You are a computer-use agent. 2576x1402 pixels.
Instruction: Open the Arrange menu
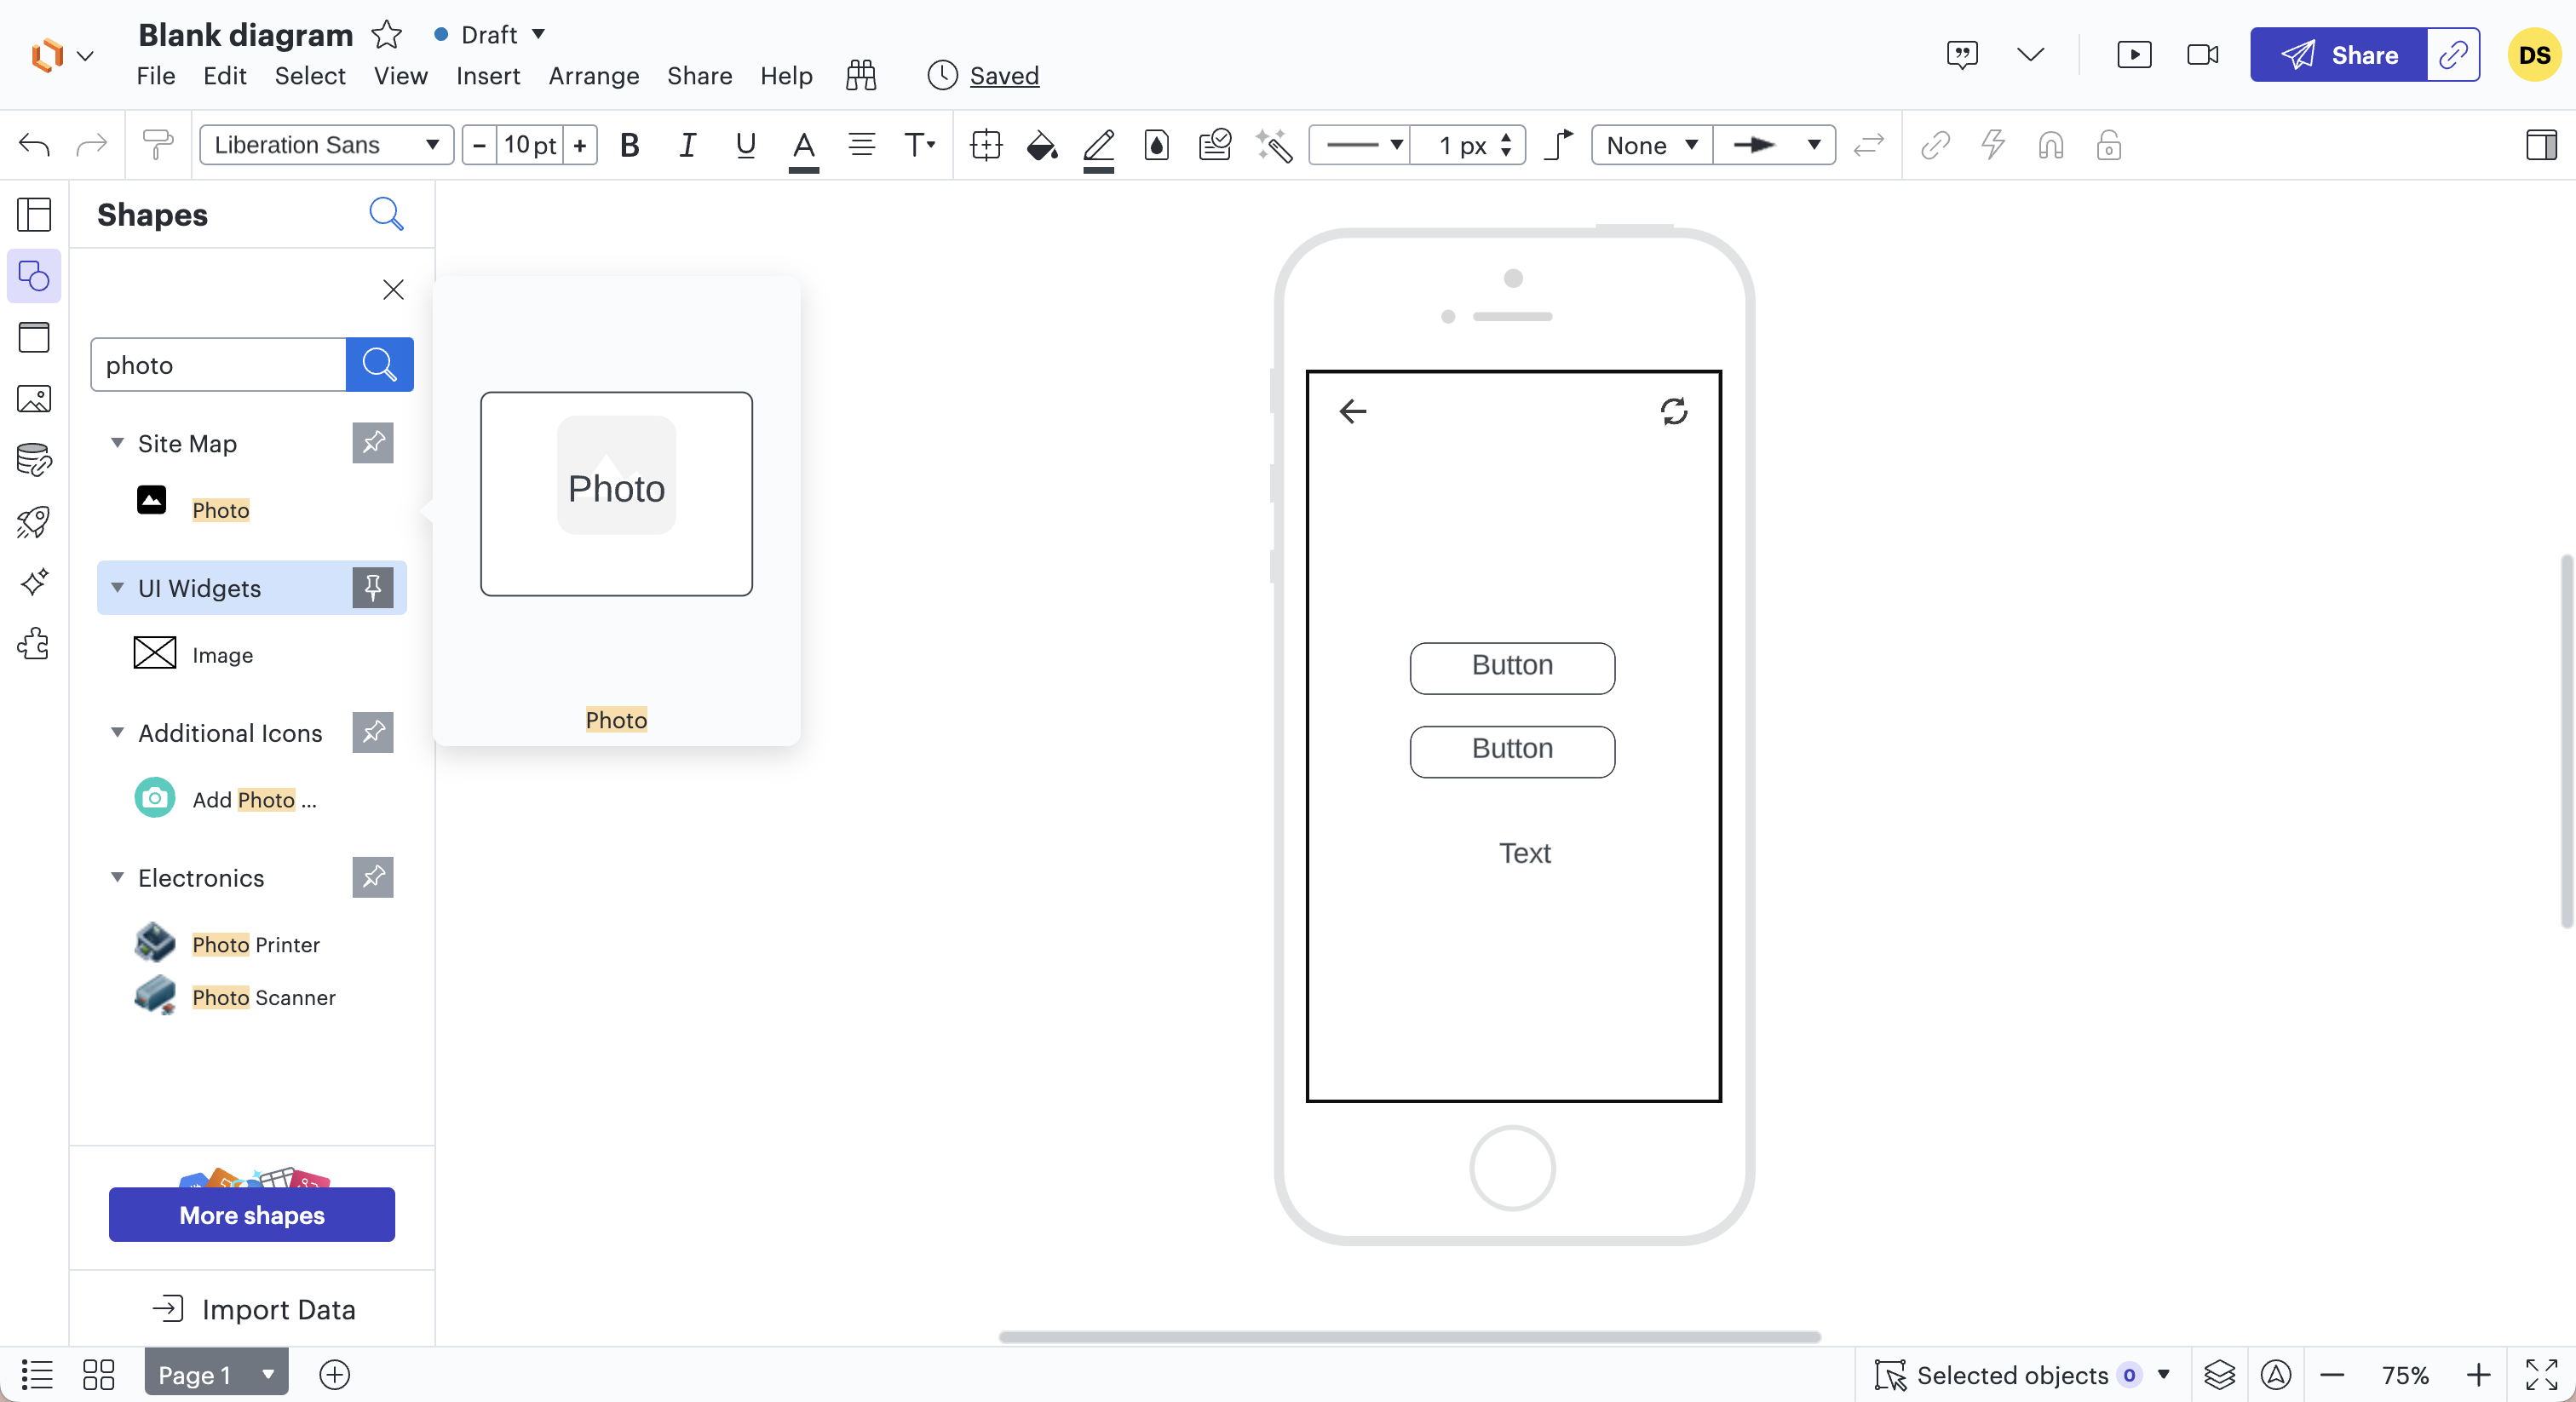click(x=592, y=76)
